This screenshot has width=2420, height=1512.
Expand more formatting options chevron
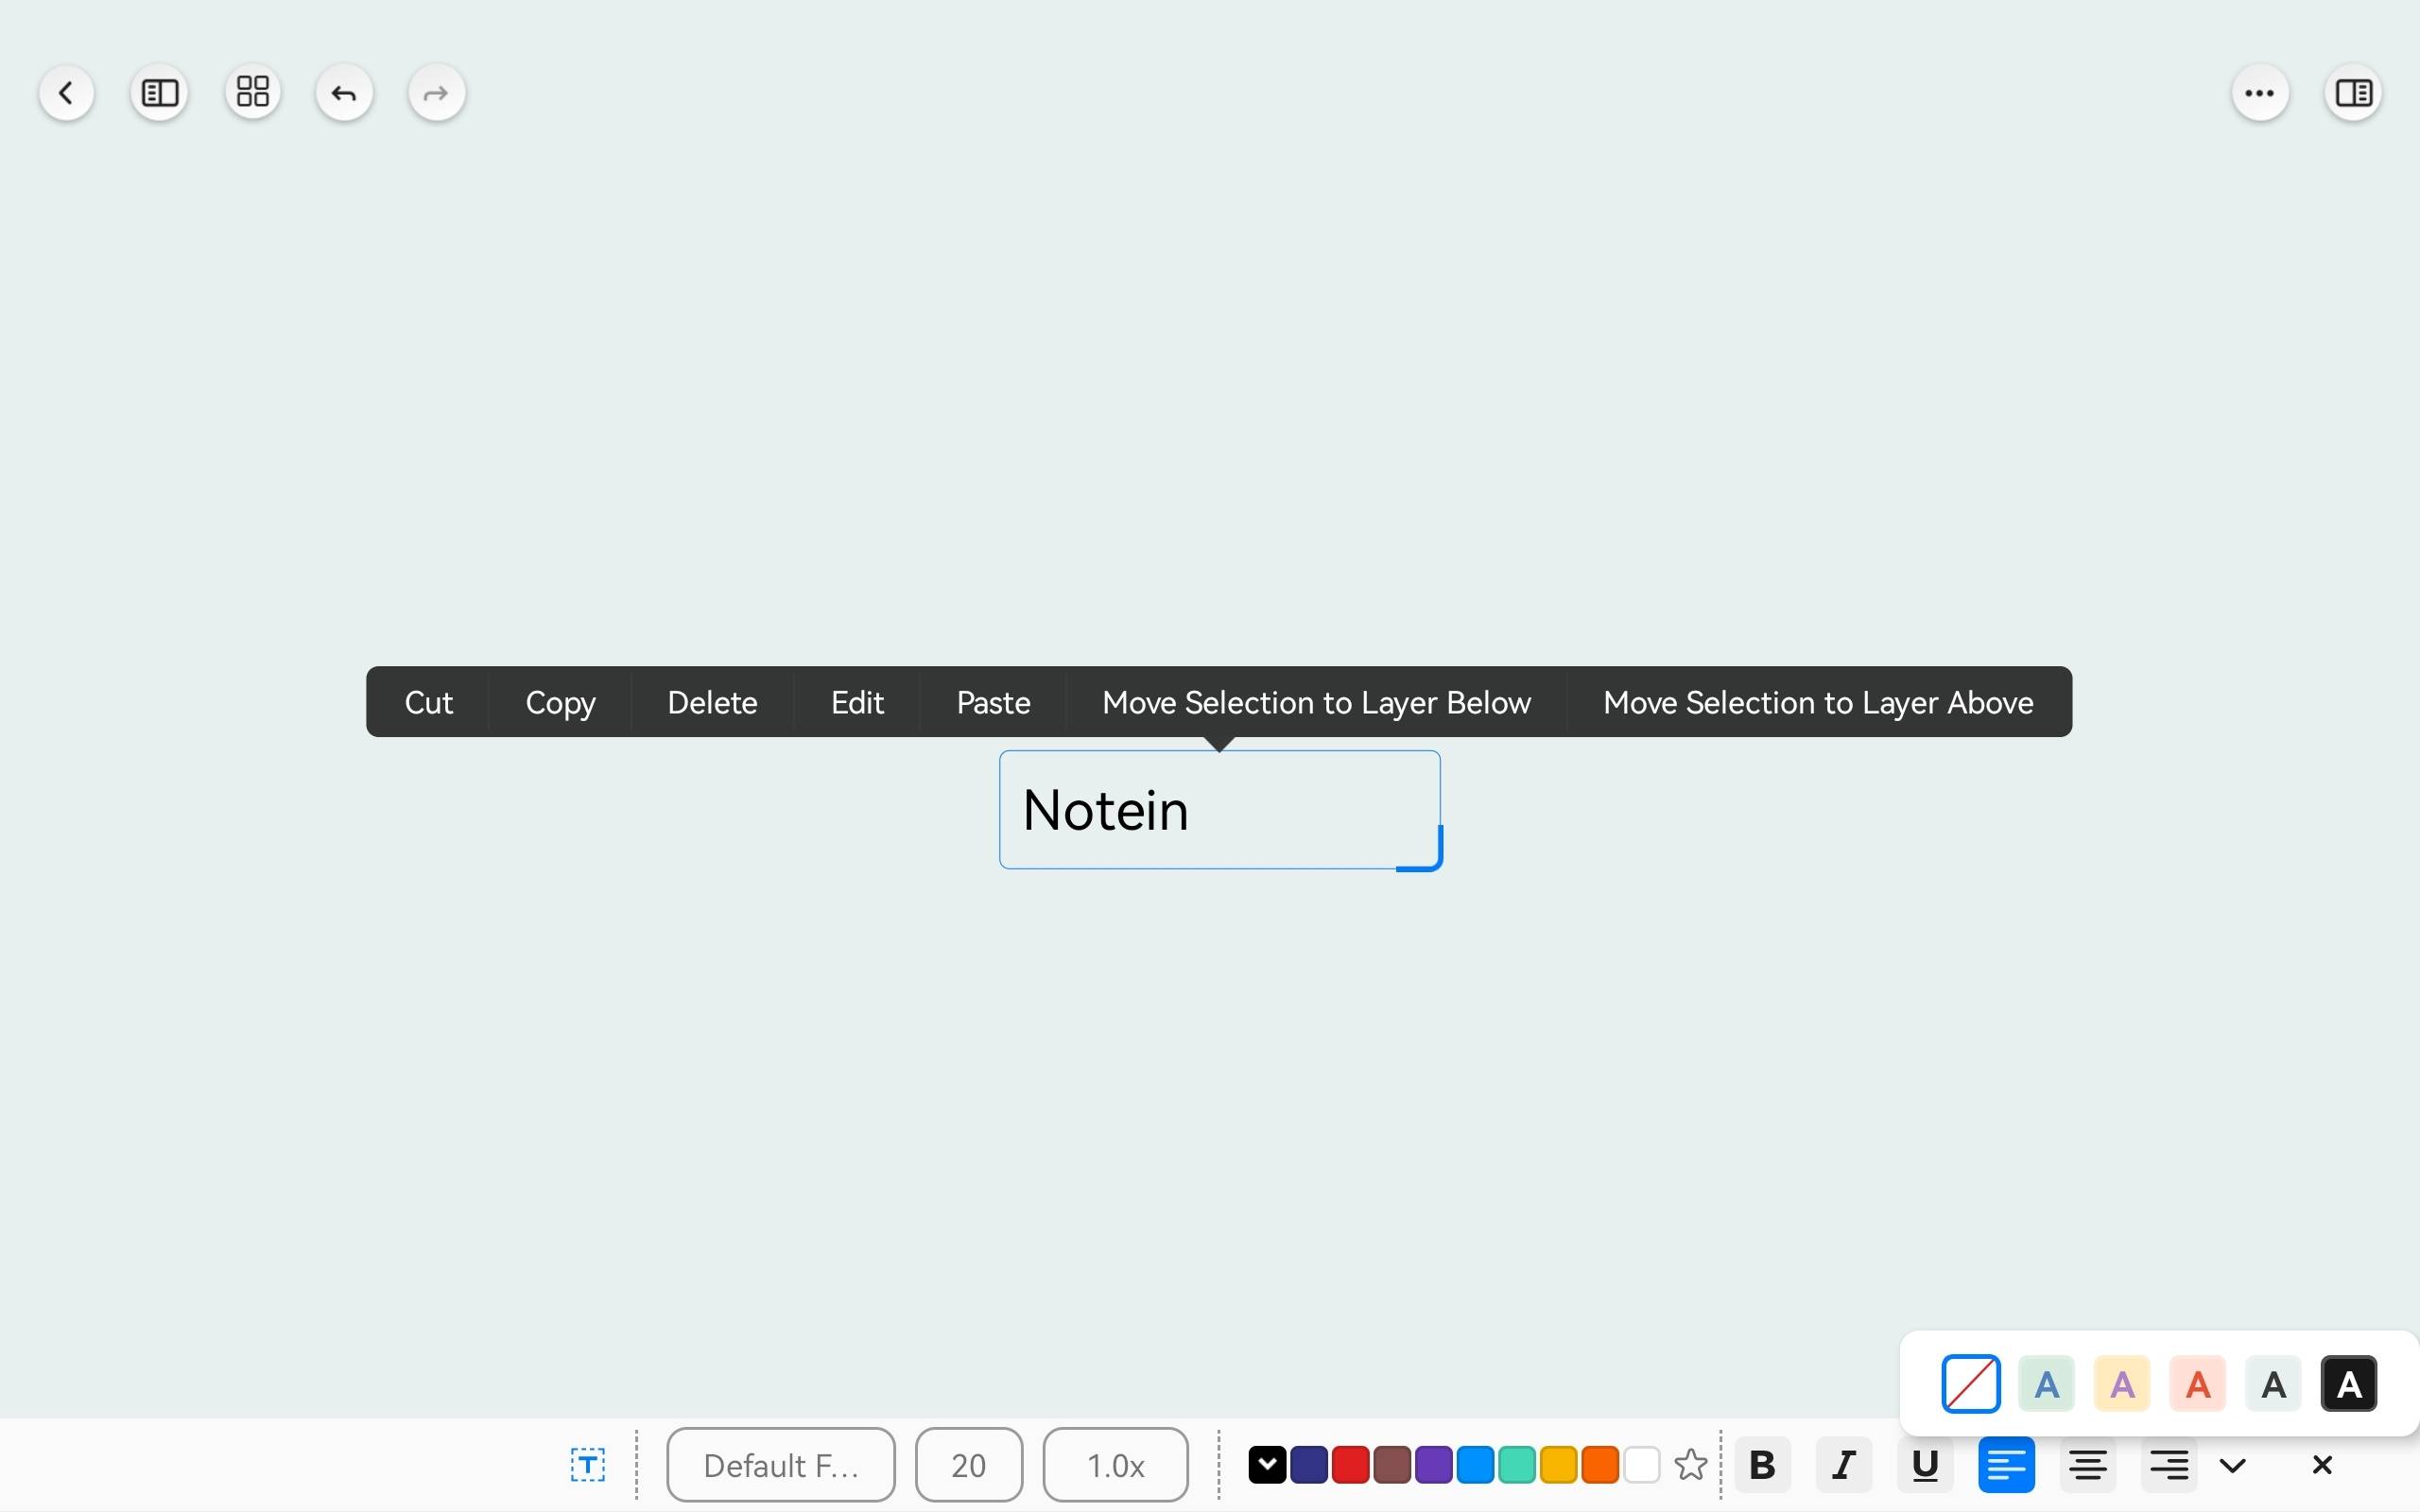coord(2233,1466)
